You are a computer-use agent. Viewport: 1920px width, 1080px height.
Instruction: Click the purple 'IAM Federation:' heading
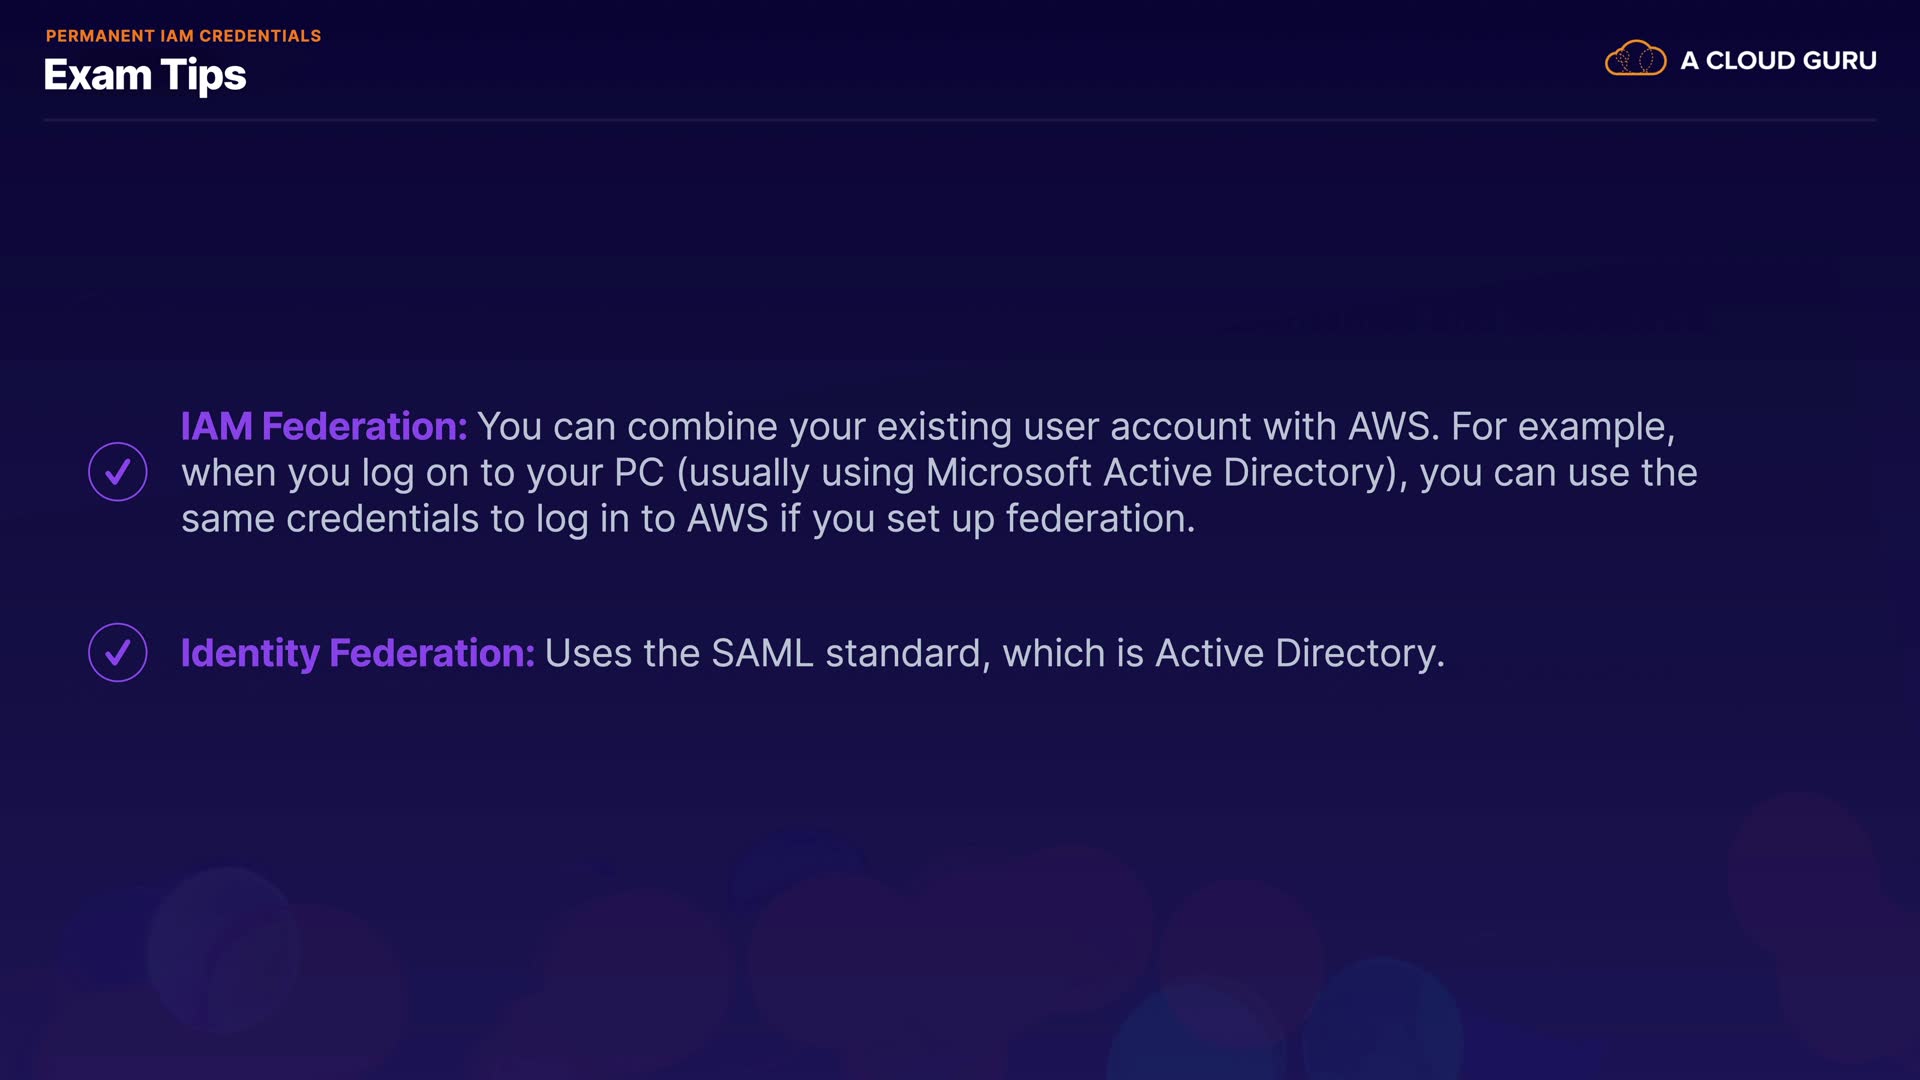click(324, 427)
